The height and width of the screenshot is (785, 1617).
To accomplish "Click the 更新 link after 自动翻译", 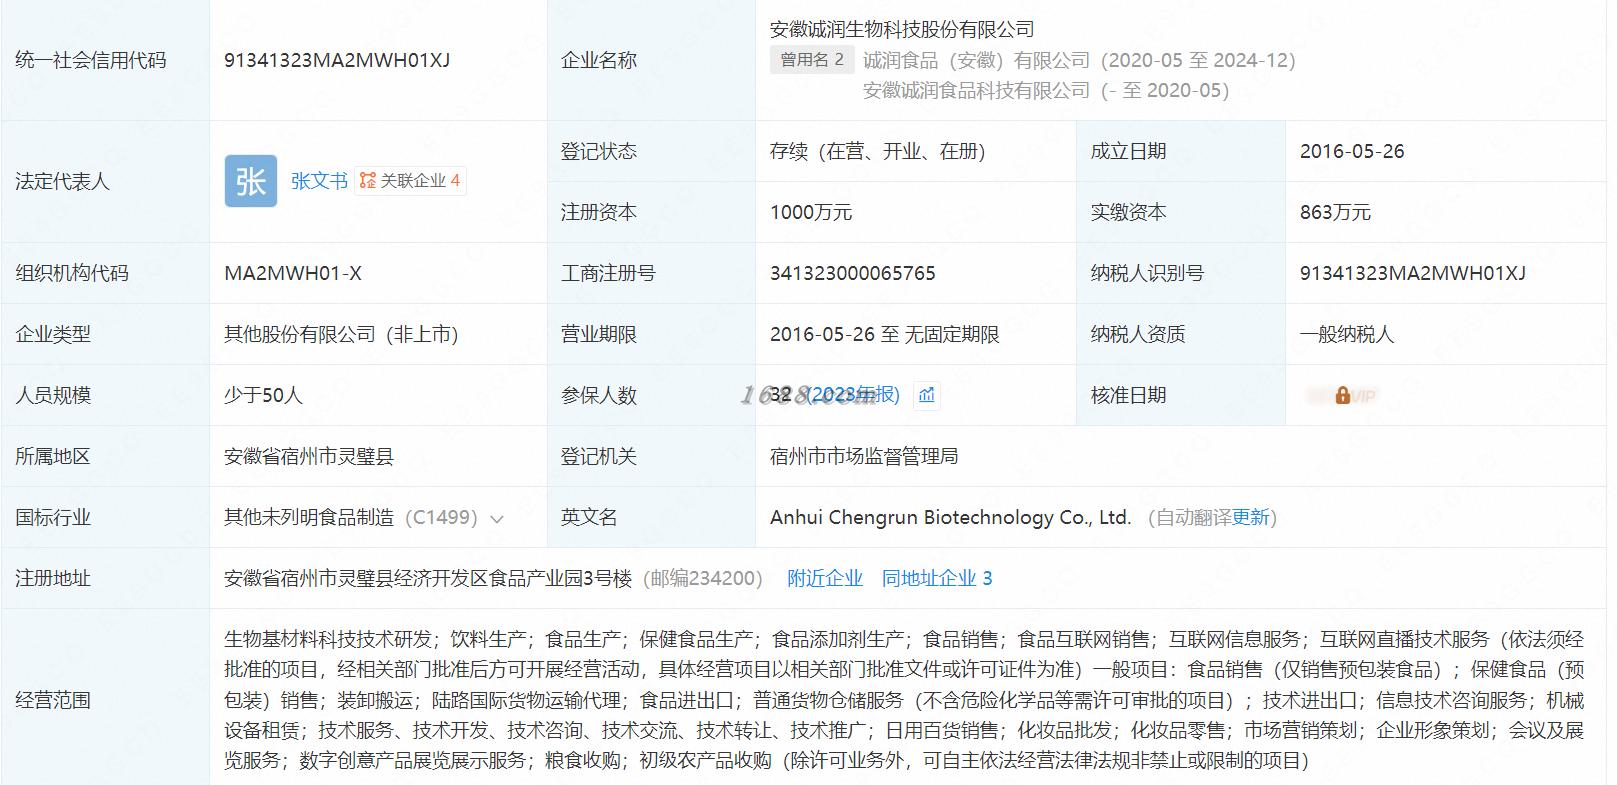I will (1251, 518).
